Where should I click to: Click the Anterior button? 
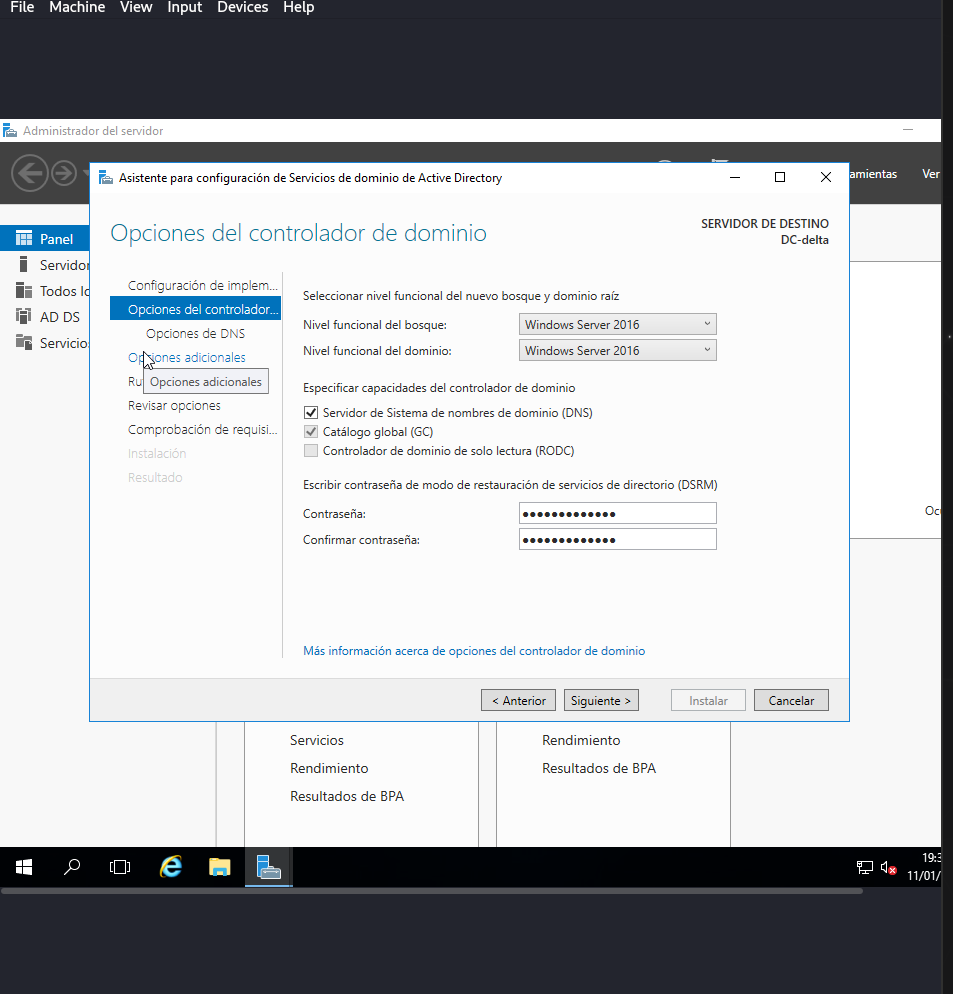pyautogui.click(x=519, y=700)
